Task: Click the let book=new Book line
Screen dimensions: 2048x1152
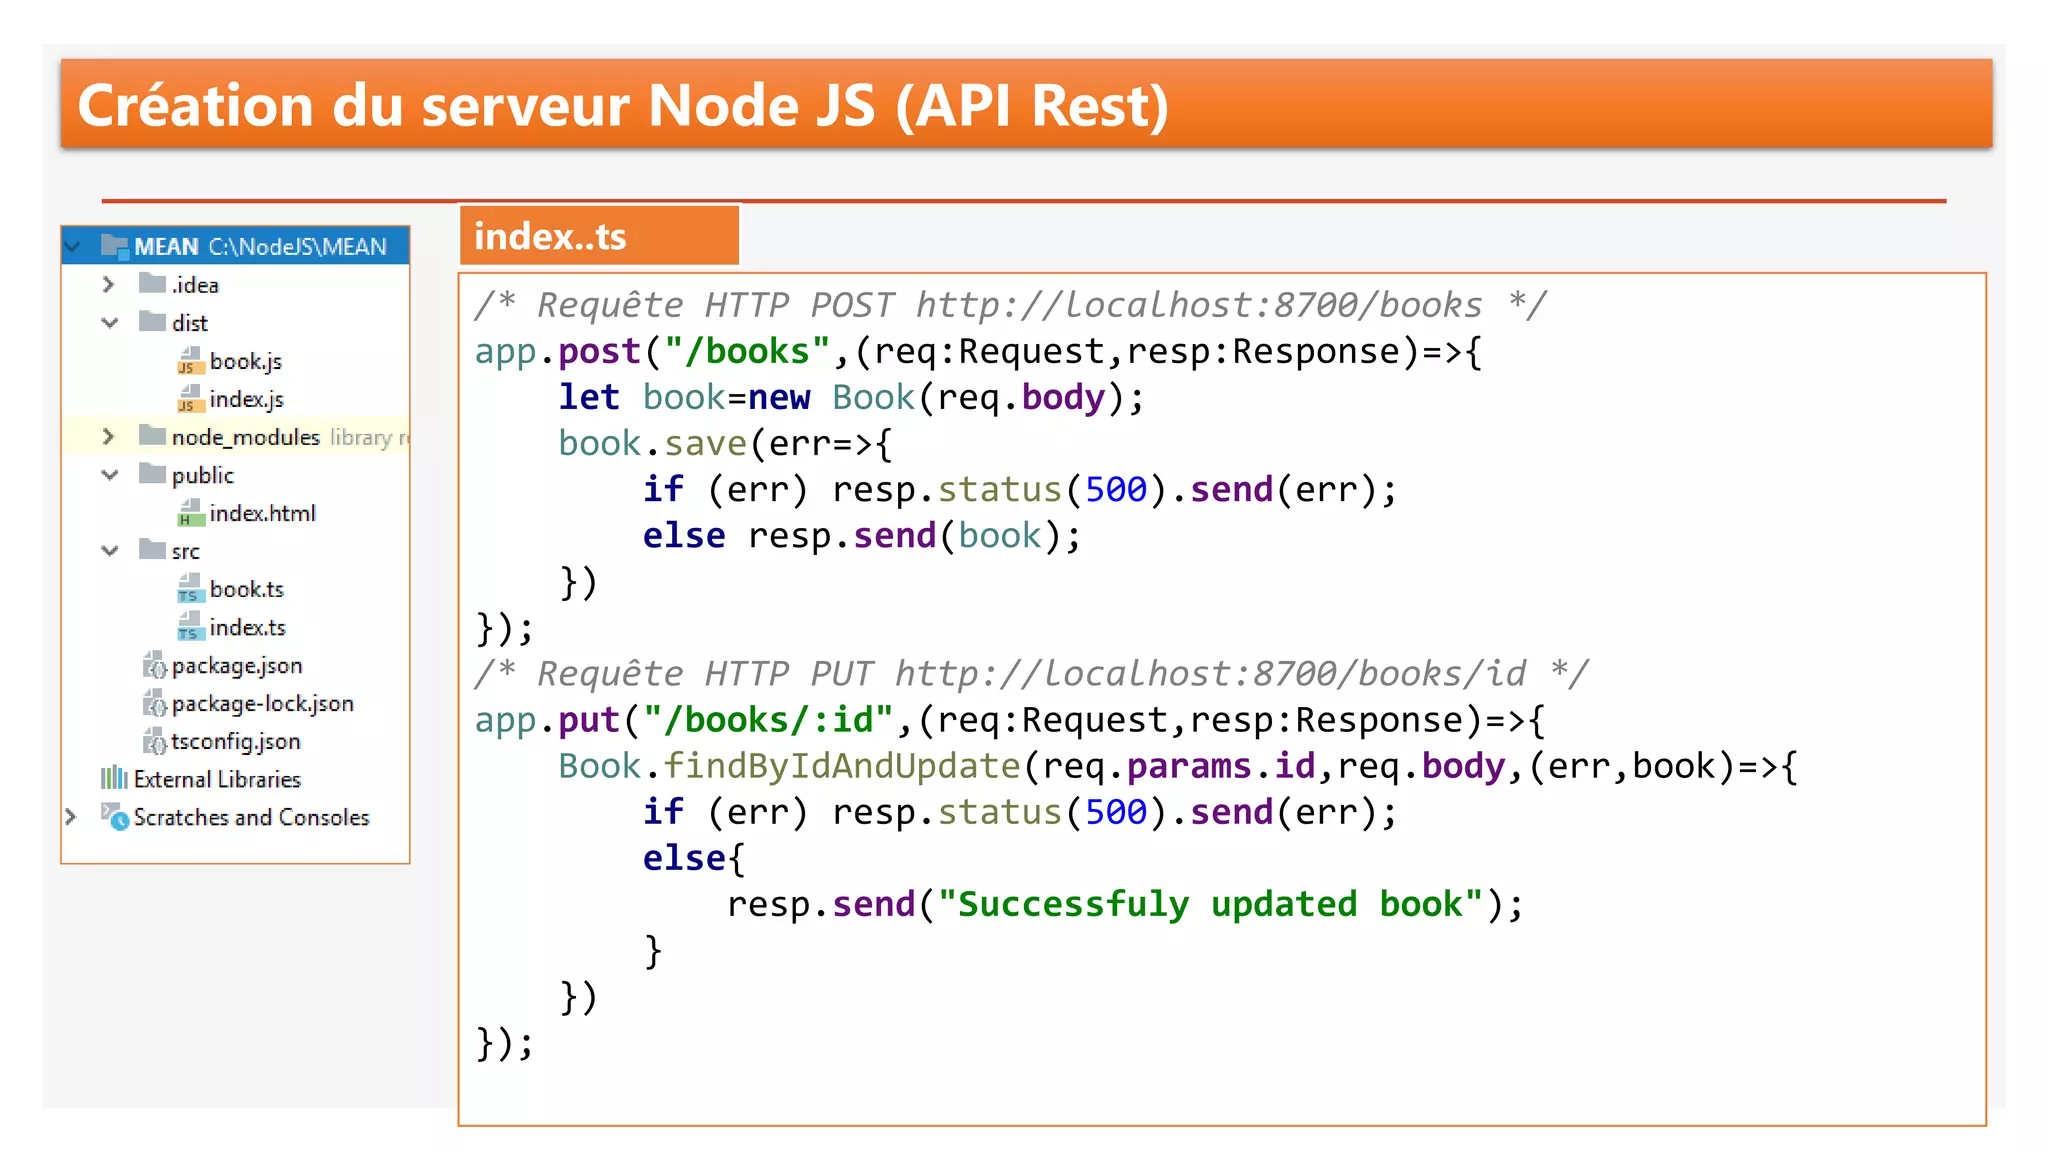Action: [851, 397]
